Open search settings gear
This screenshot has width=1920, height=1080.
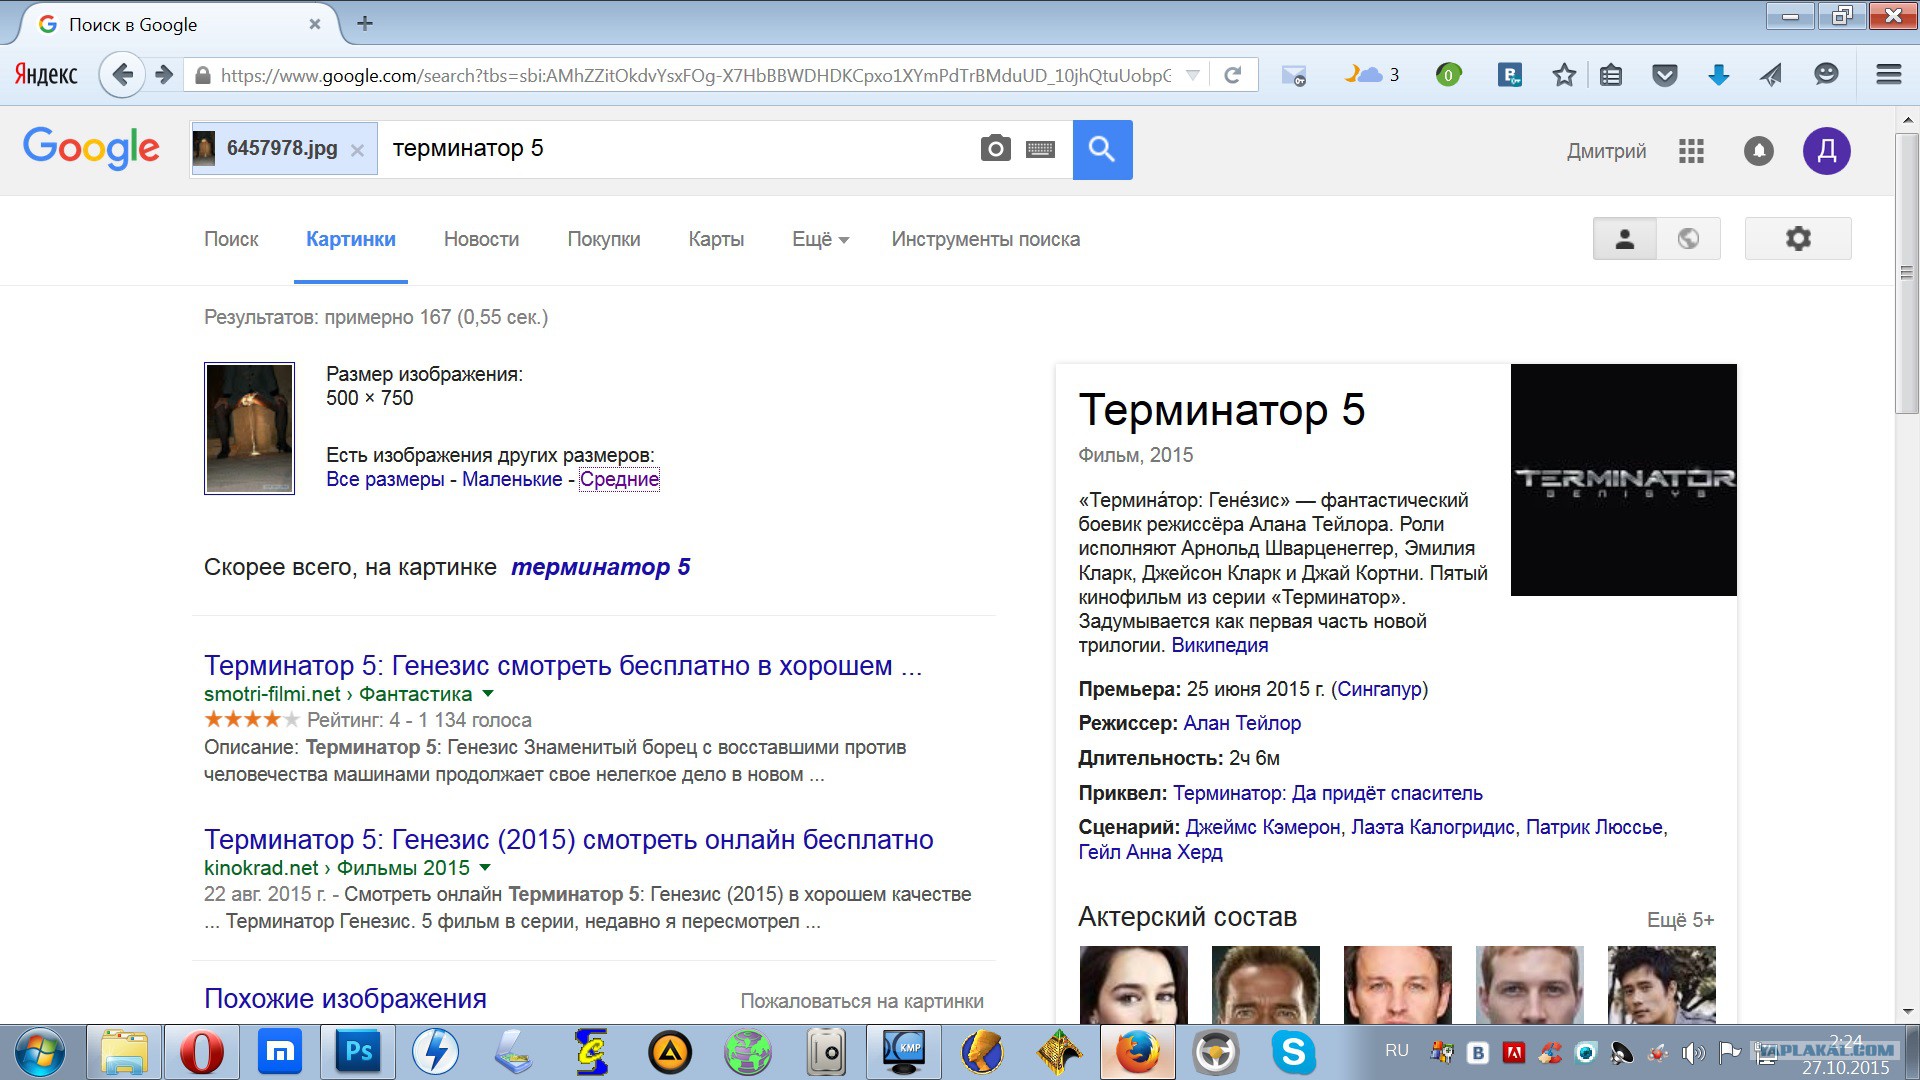(x=1798, y=239)
